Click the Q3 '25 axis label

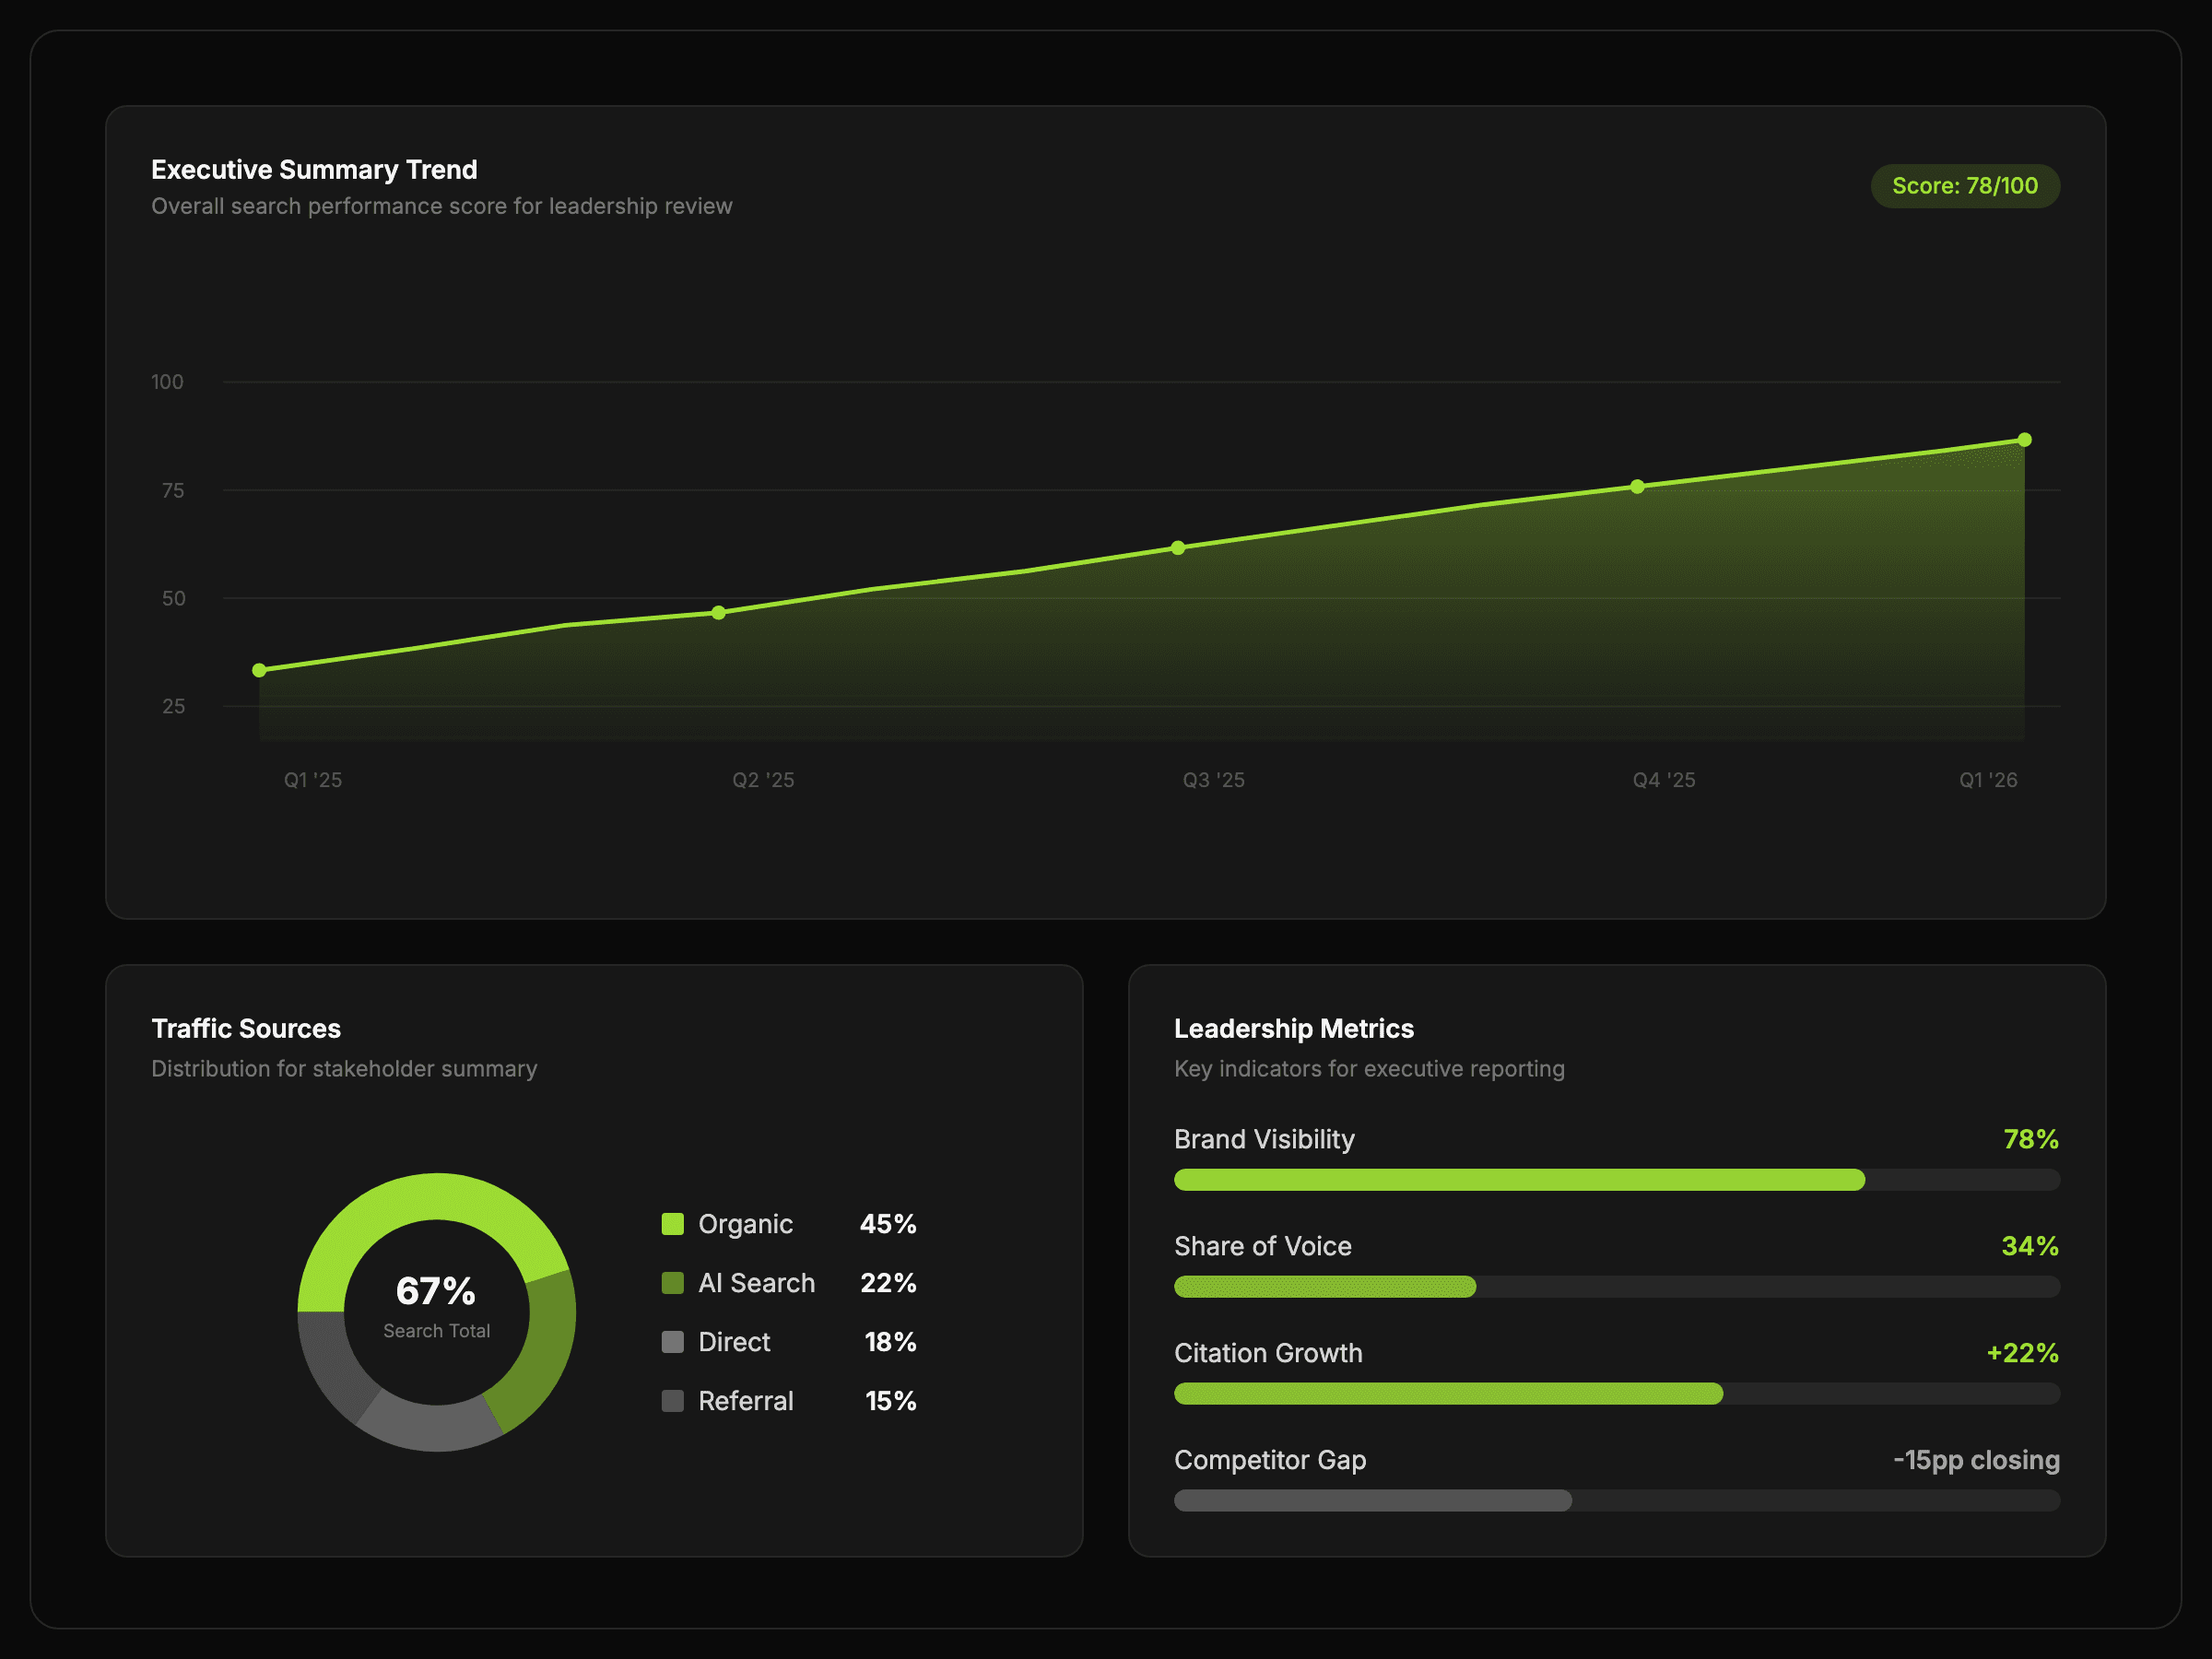point(1213,780)
